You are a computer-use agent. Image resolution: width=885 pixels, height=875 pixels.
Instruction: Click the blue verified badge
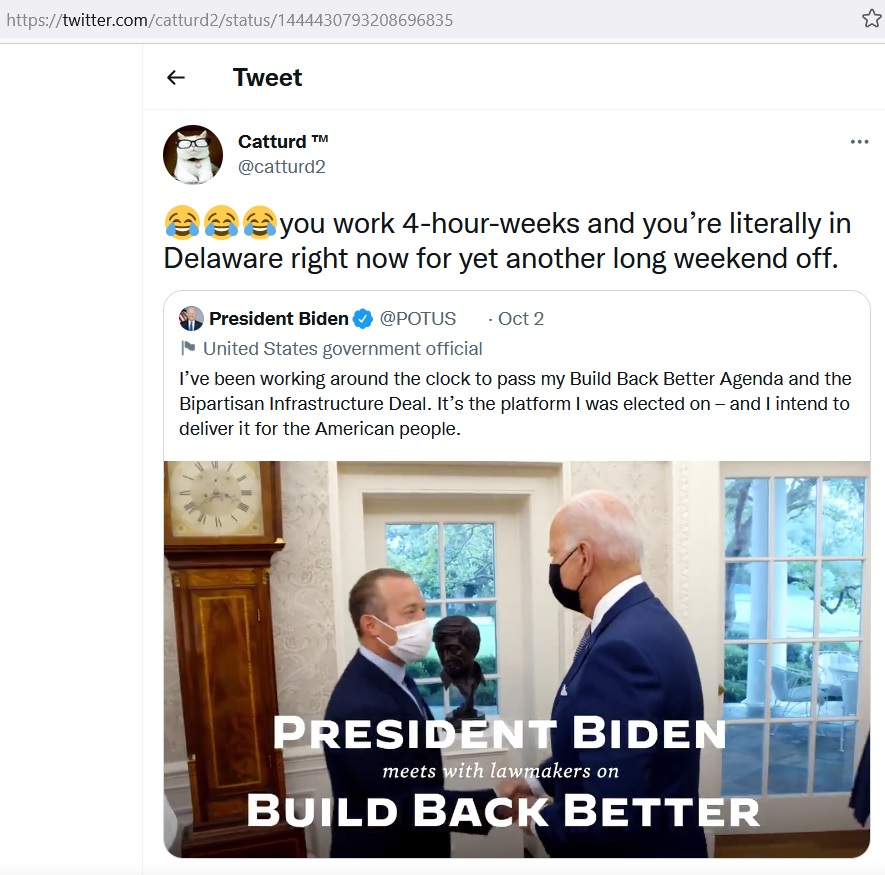click(363, 319)
